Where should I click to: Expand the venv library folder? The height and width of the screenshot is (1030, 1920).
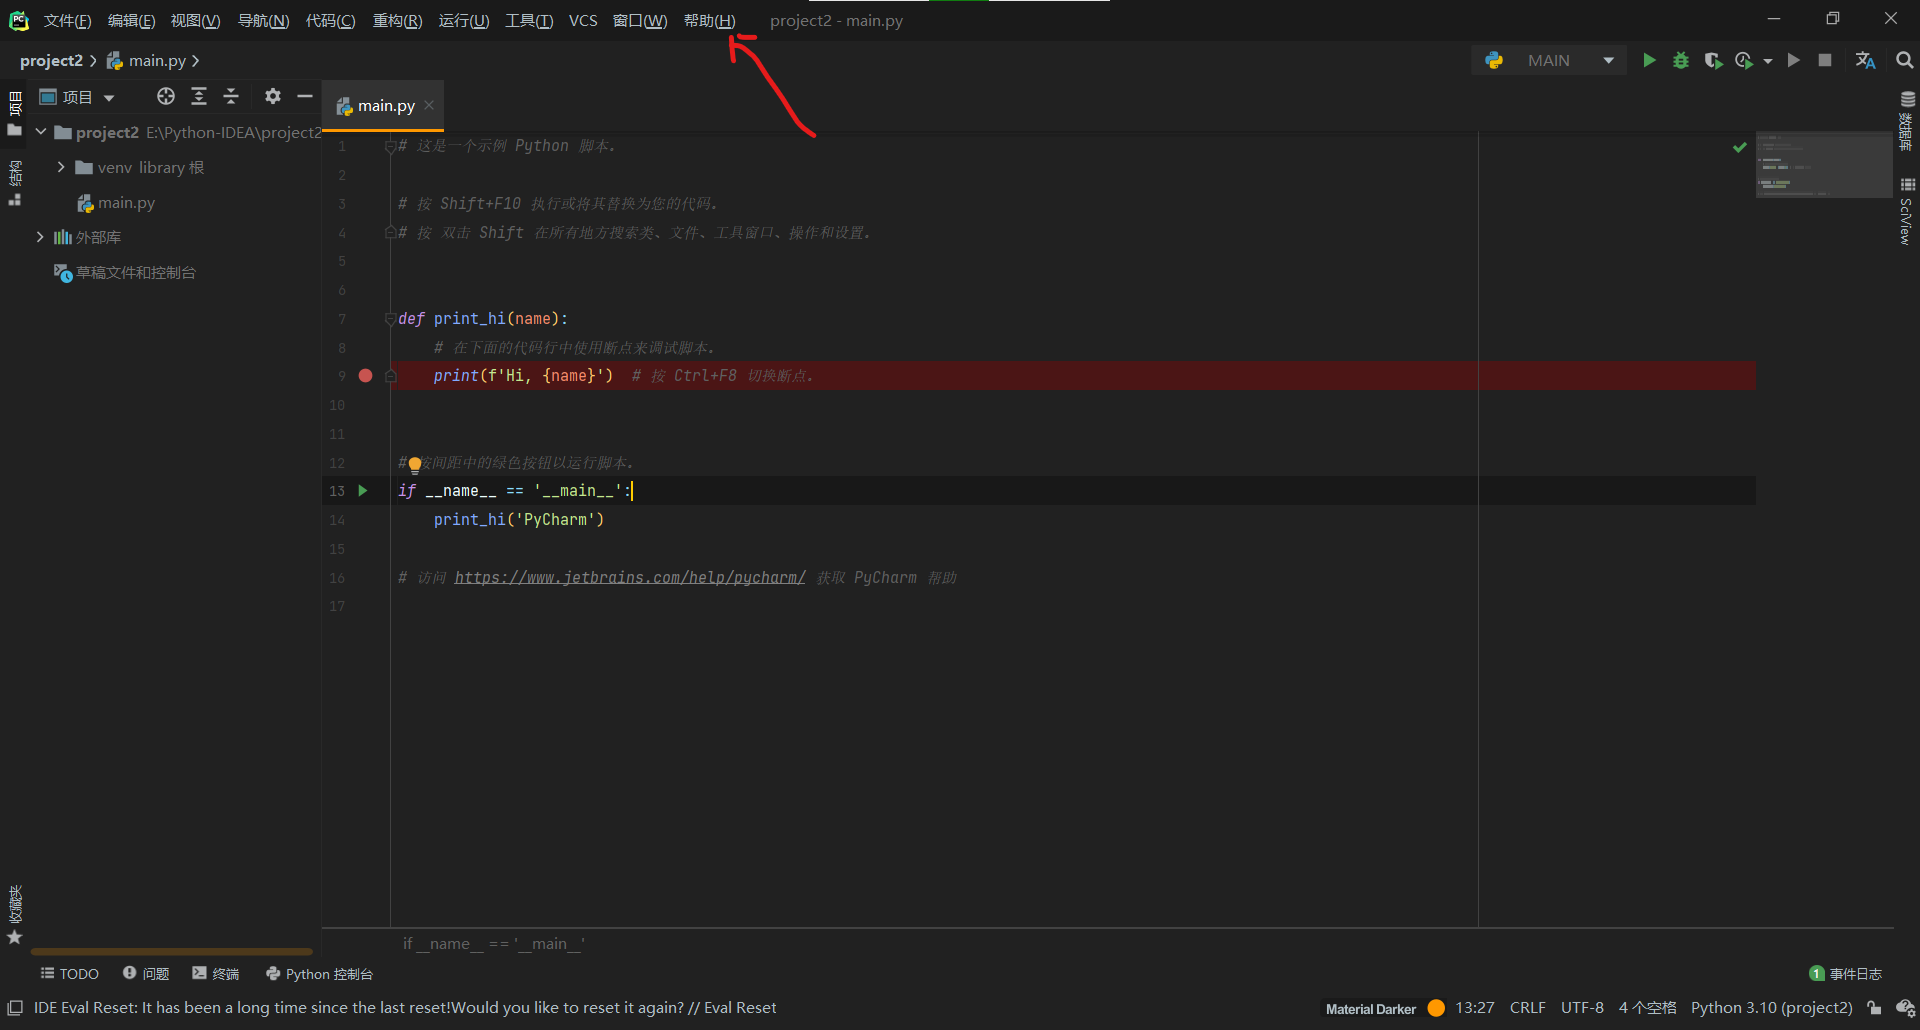point(61,167)
